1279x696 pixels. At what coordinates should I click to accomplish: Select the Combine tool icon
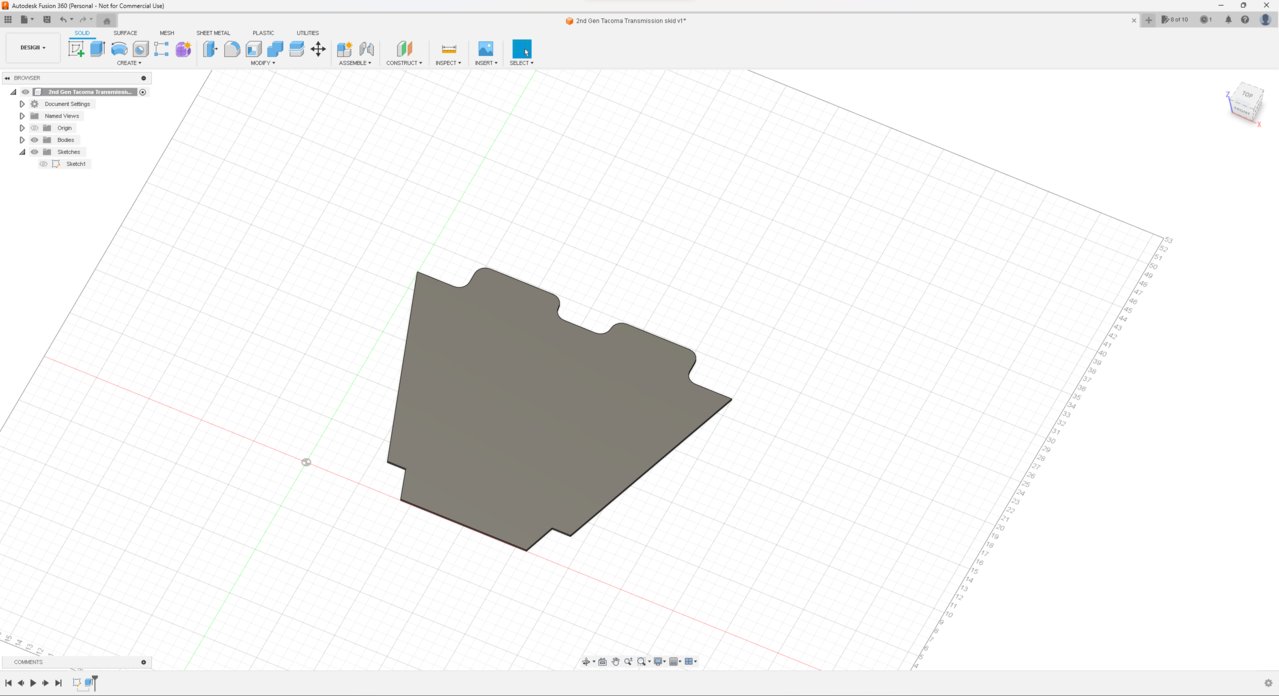click(275, 49)
